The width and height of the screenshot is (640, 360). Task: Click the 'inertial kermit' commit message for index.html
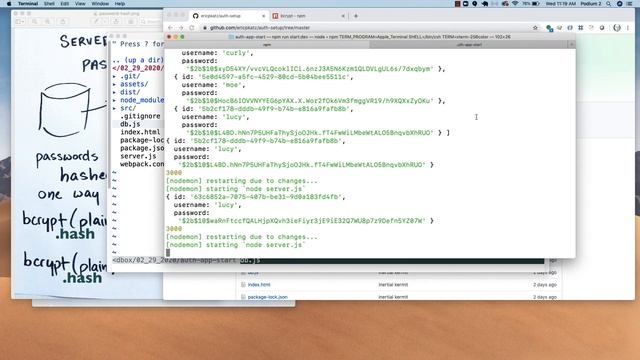click(393, 284)
